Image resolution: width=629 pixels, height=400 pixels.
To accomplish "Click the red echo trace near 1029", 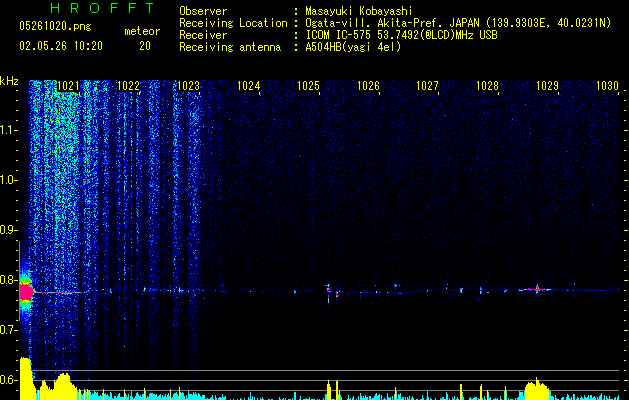I will coord(537,289).
